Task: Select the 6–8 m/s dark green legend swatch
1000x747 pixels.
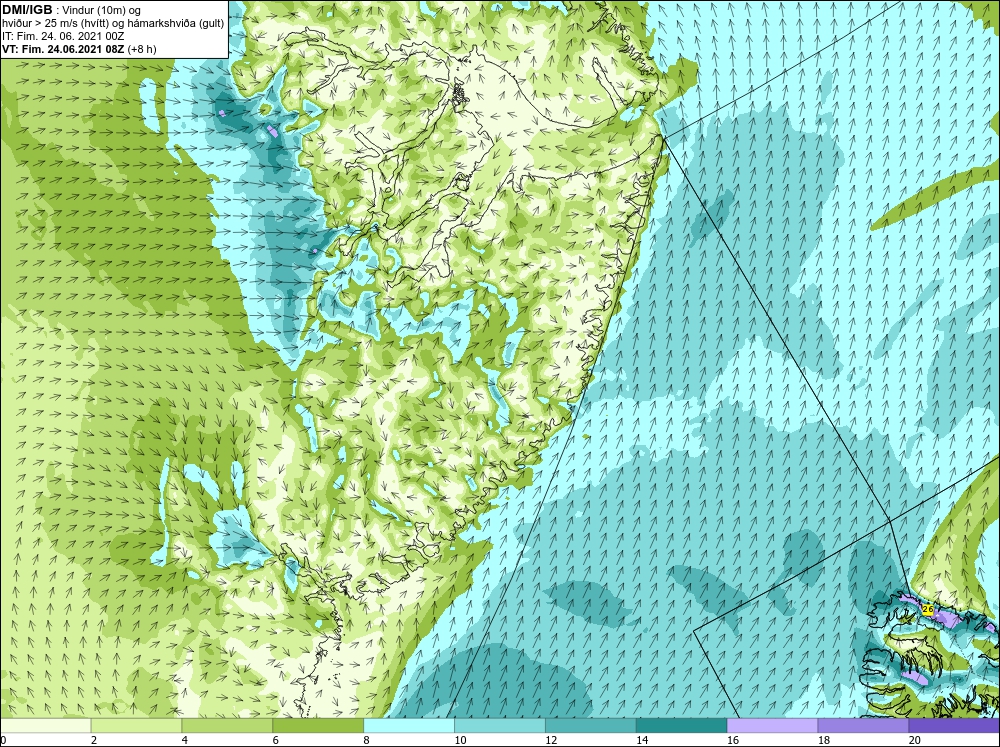Action: click(318, 726)
